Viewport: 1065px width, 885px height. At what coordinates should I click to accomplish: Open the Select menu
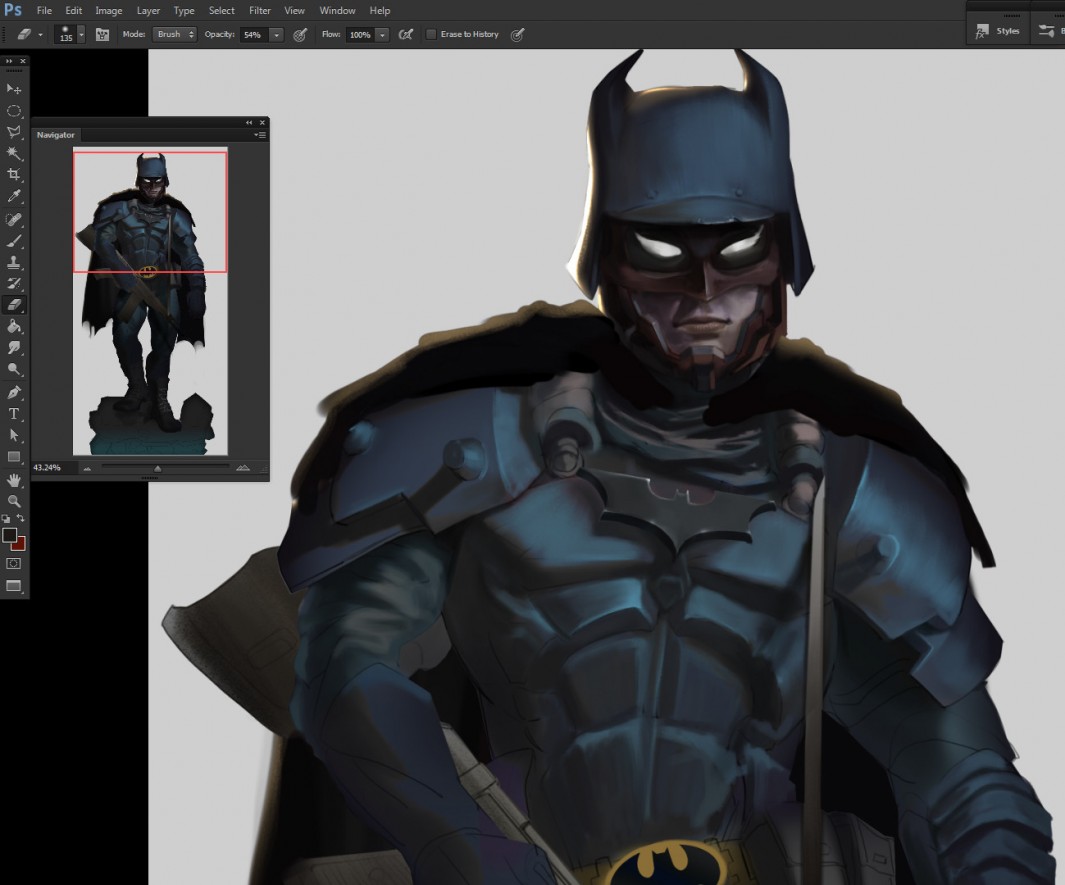[x=221, y=10]
